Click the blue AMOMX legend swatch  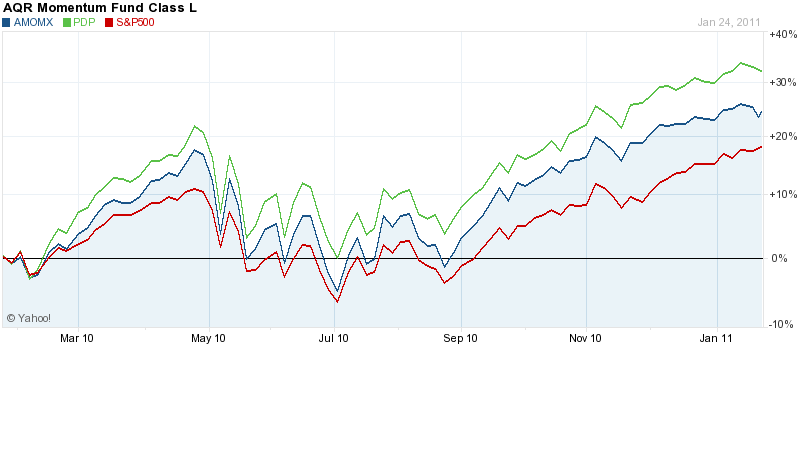7,21
